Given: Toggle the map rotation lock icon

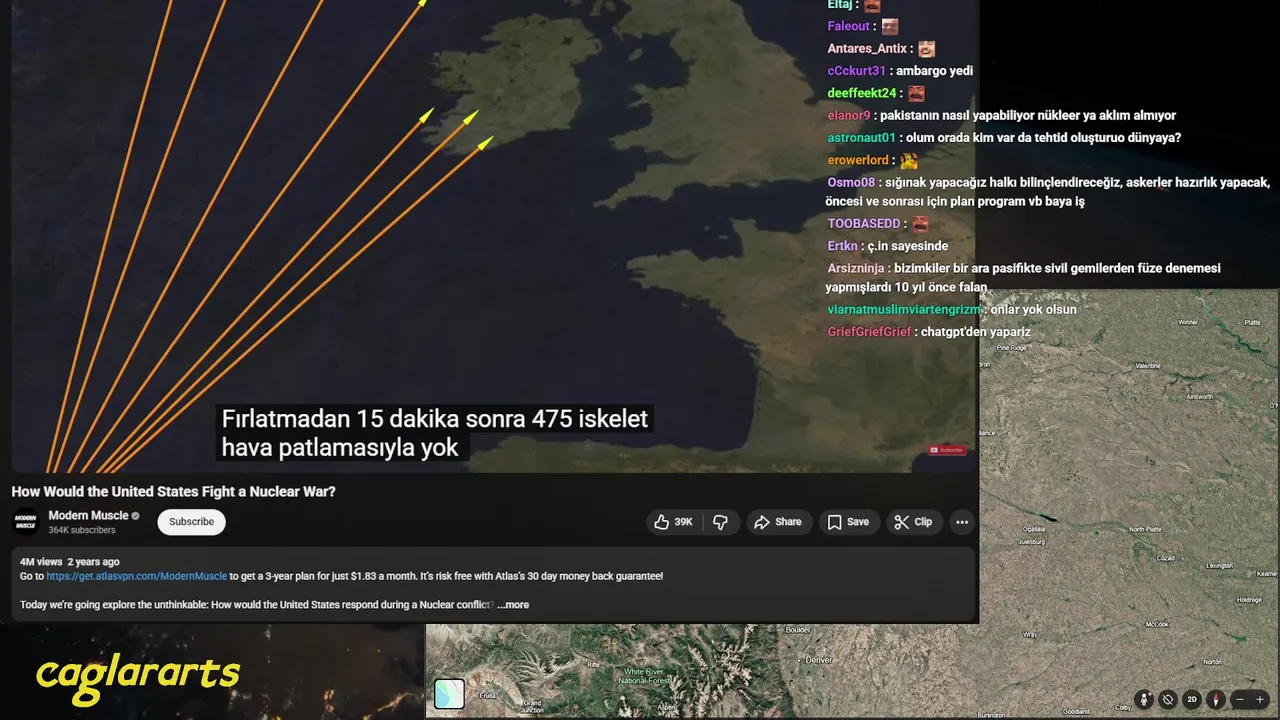Looking at the screenshot, I should tap(1168, 700).
